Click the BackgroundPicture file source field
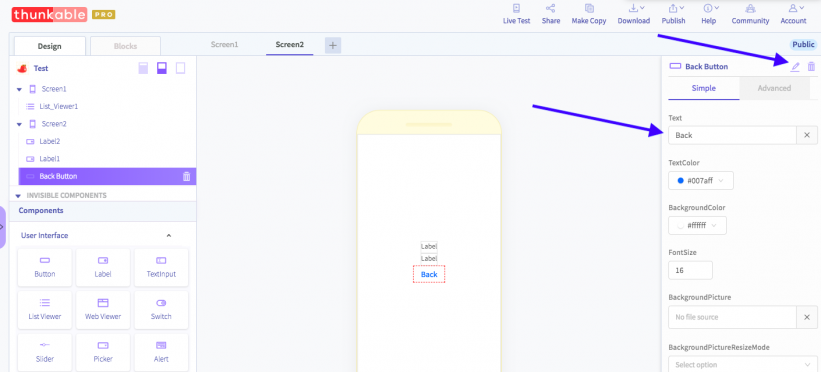This screenshot has height=372, width=821. (732, 317)
